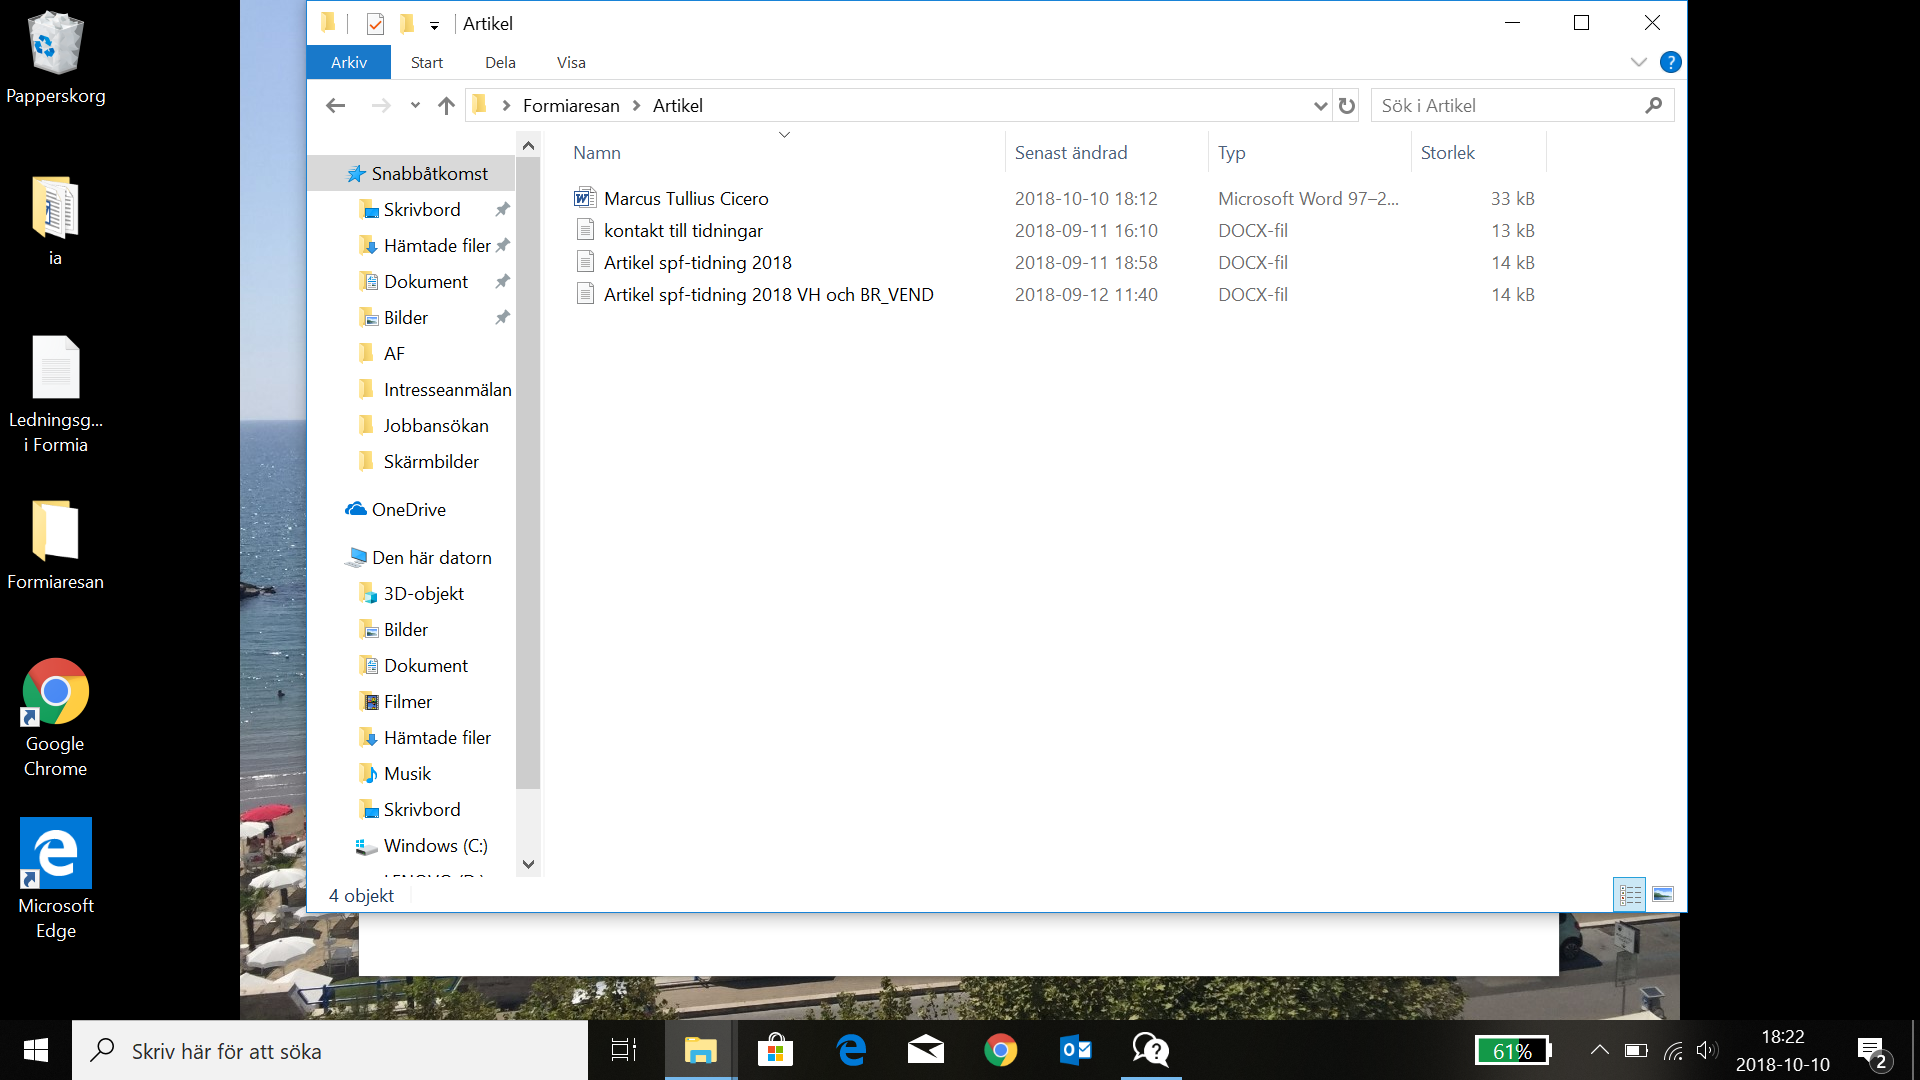Open Microsoft Store from the taskbar

click(775, 1050)
